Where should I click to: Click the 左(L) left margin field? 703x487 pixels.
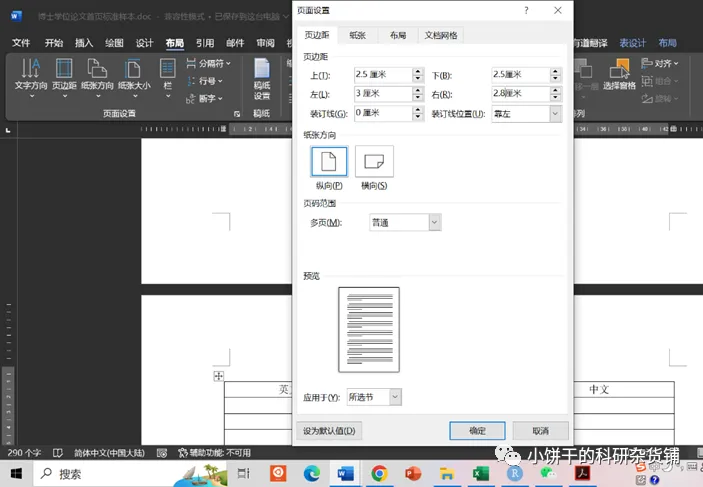click(383, 94)
